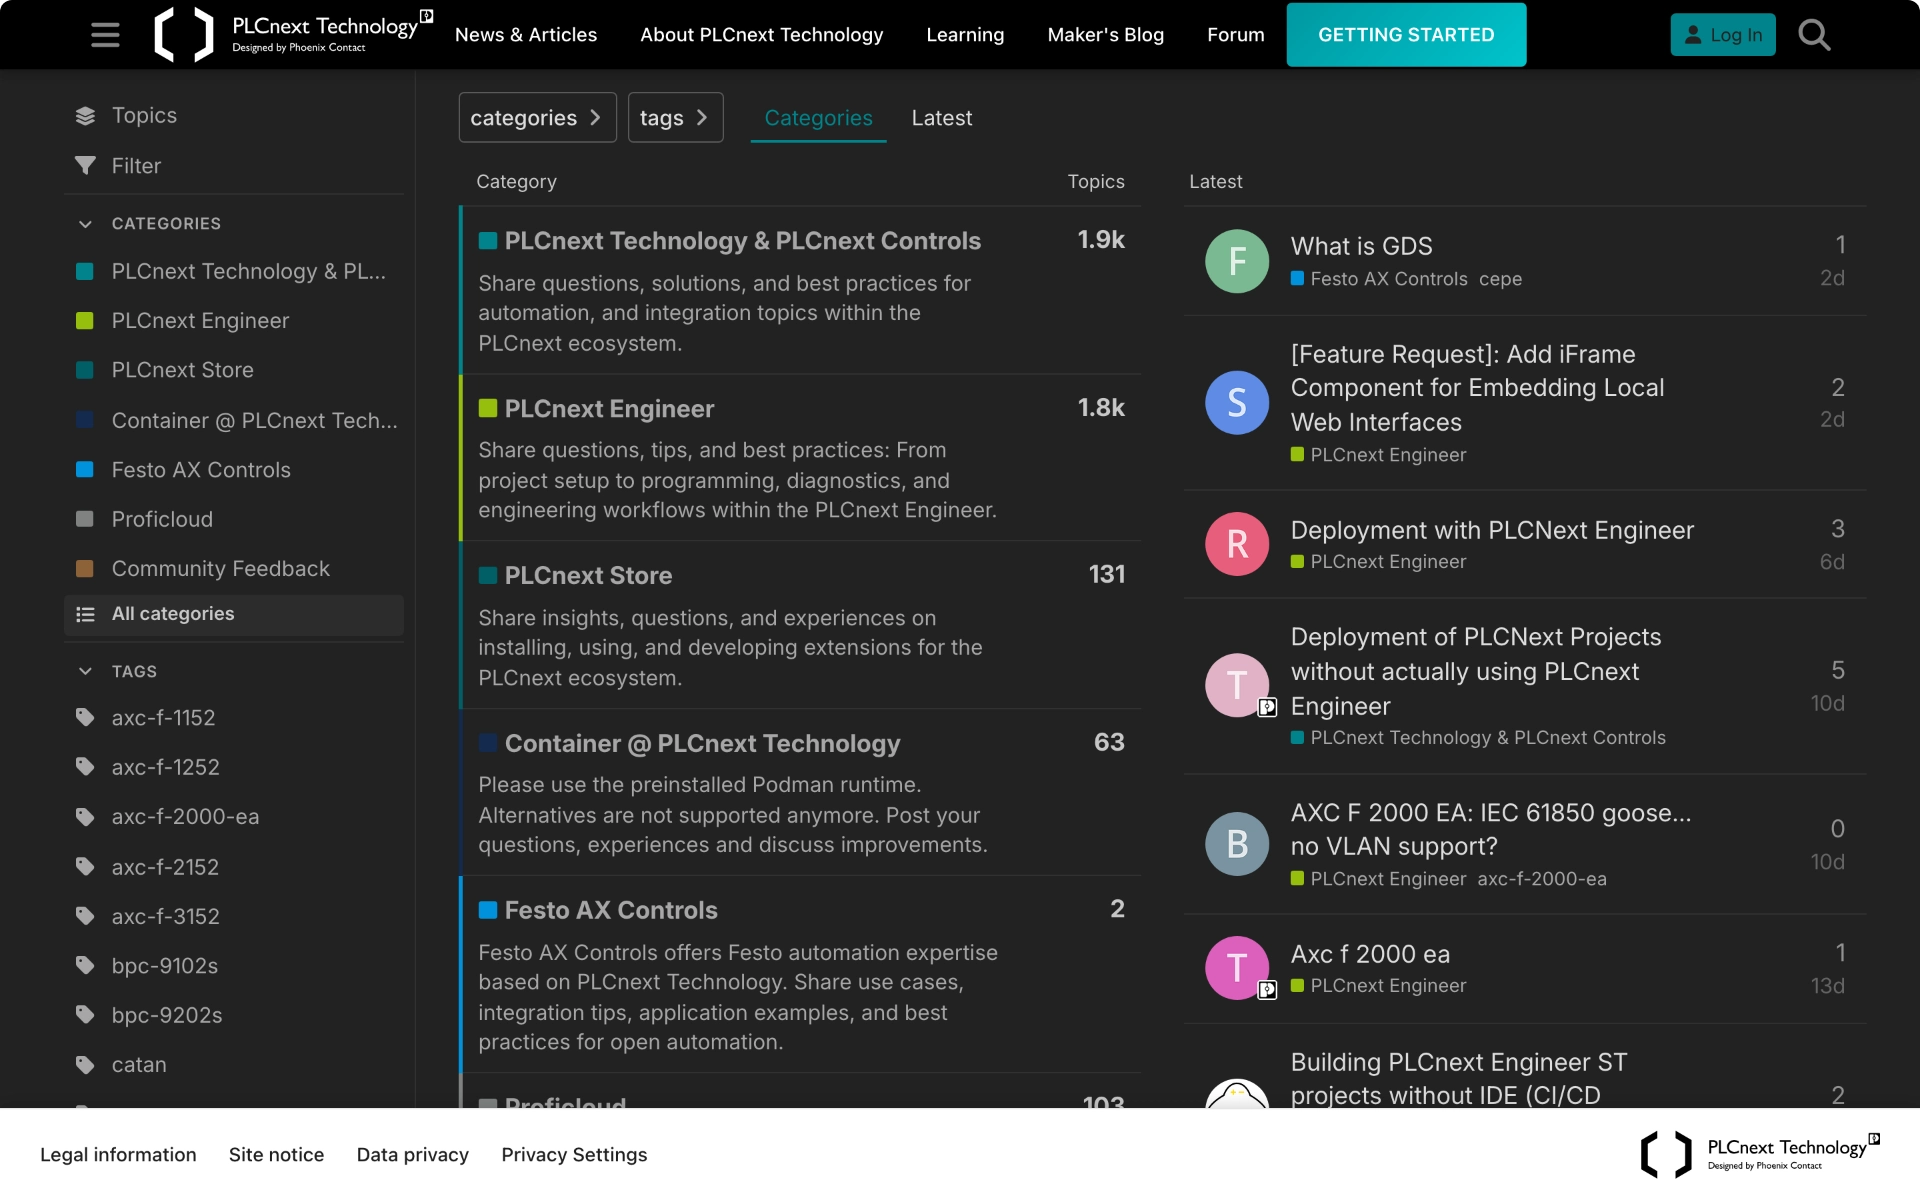Viewport: 1920px width, 1200px height.
Task: Click the All categories list icon
Action: (85, 614)
